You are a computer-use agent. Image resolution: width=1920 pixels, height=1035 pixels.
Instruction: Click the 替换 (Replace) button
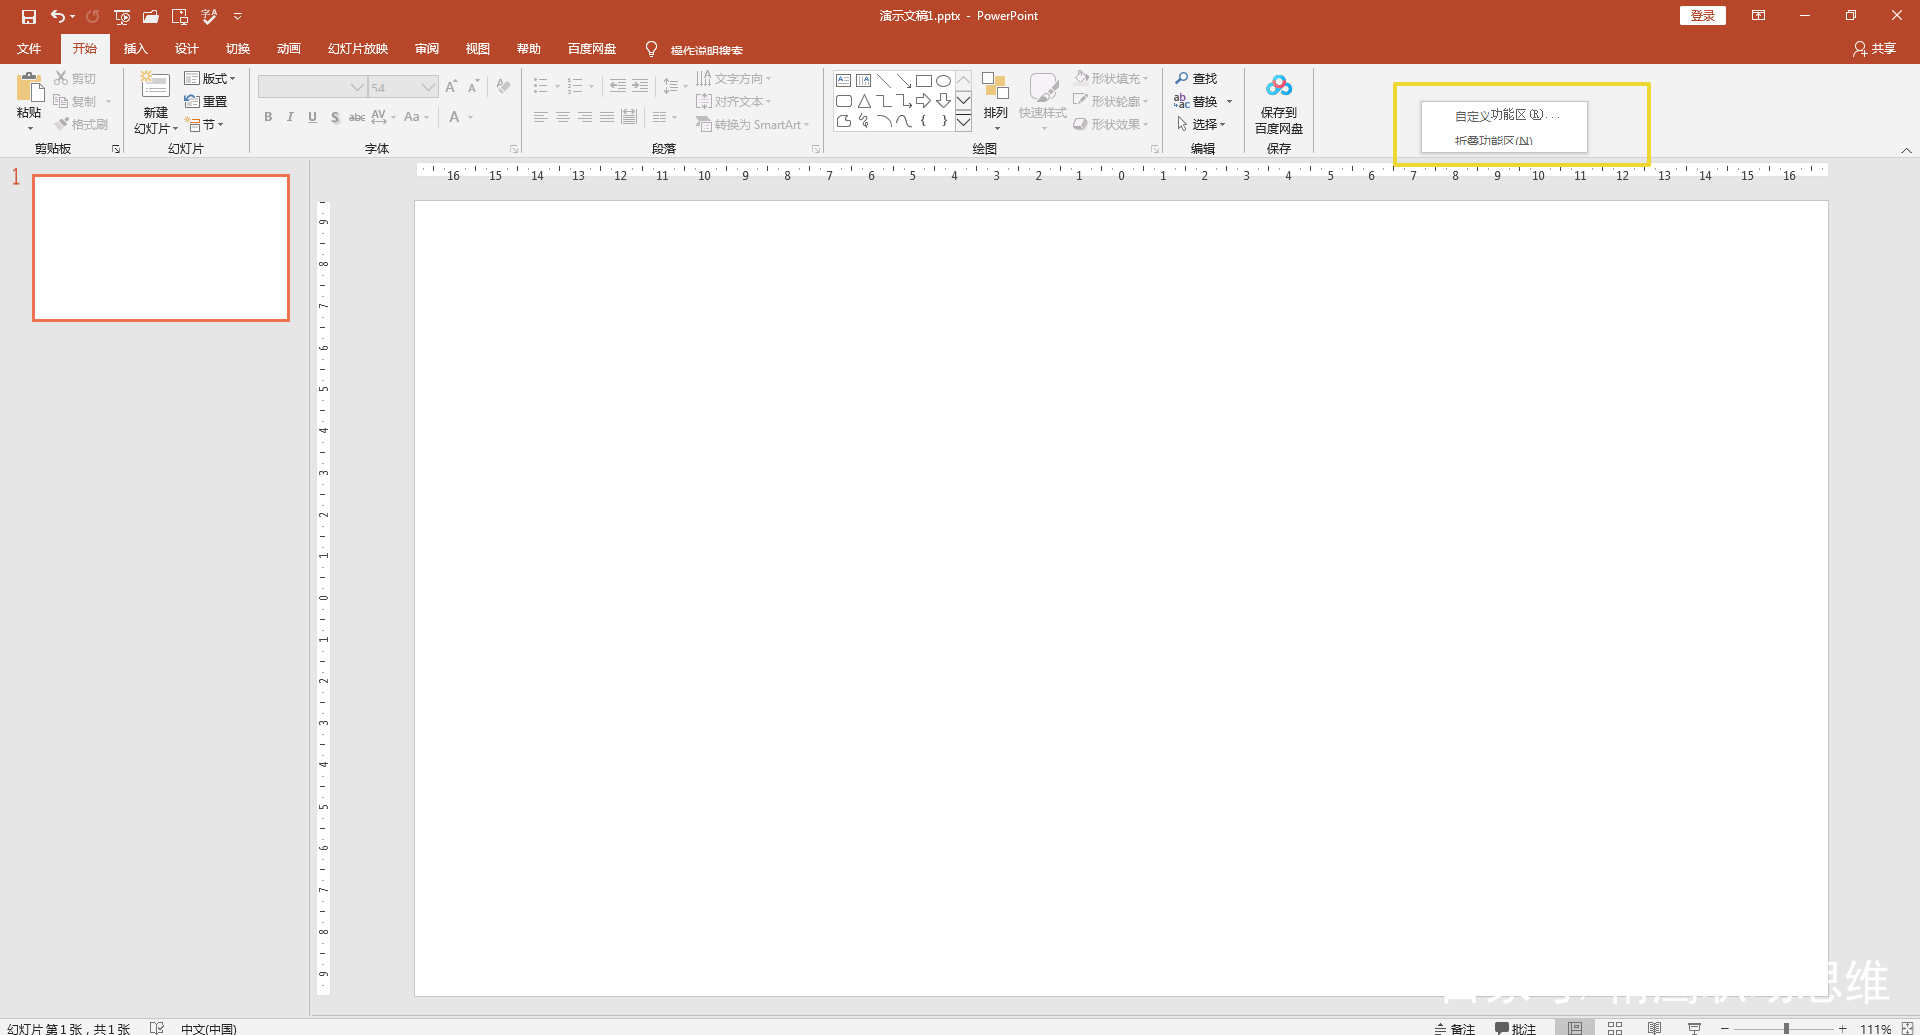1203,101
